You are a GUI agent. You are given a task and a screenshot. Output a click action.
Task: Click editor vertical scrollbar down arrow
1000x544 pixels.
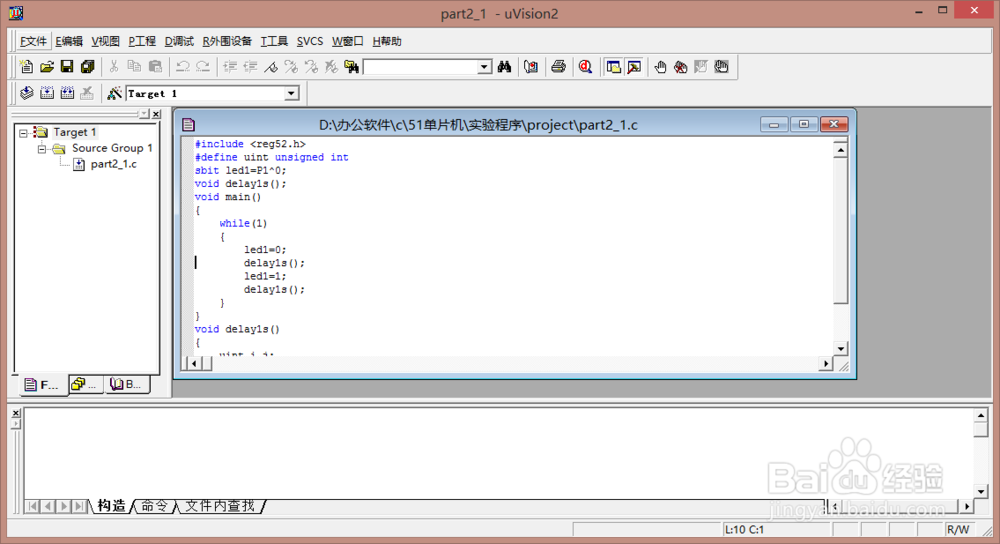click(x=841, y=348)
